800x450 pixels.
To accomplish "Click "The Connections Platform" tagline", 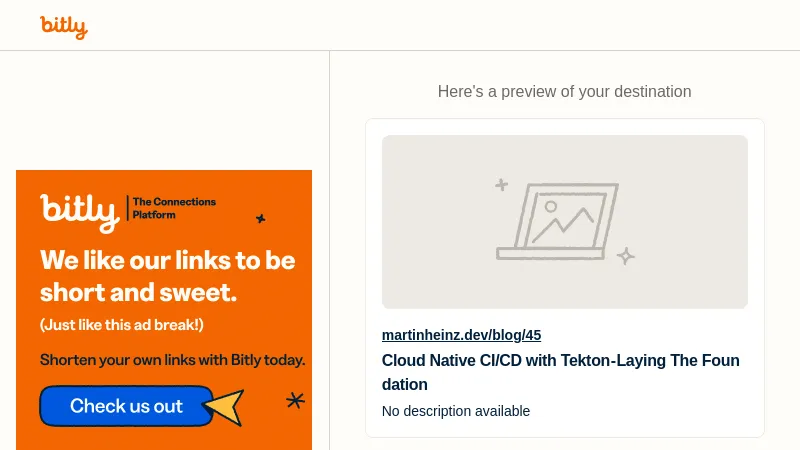I will point(174,208).
